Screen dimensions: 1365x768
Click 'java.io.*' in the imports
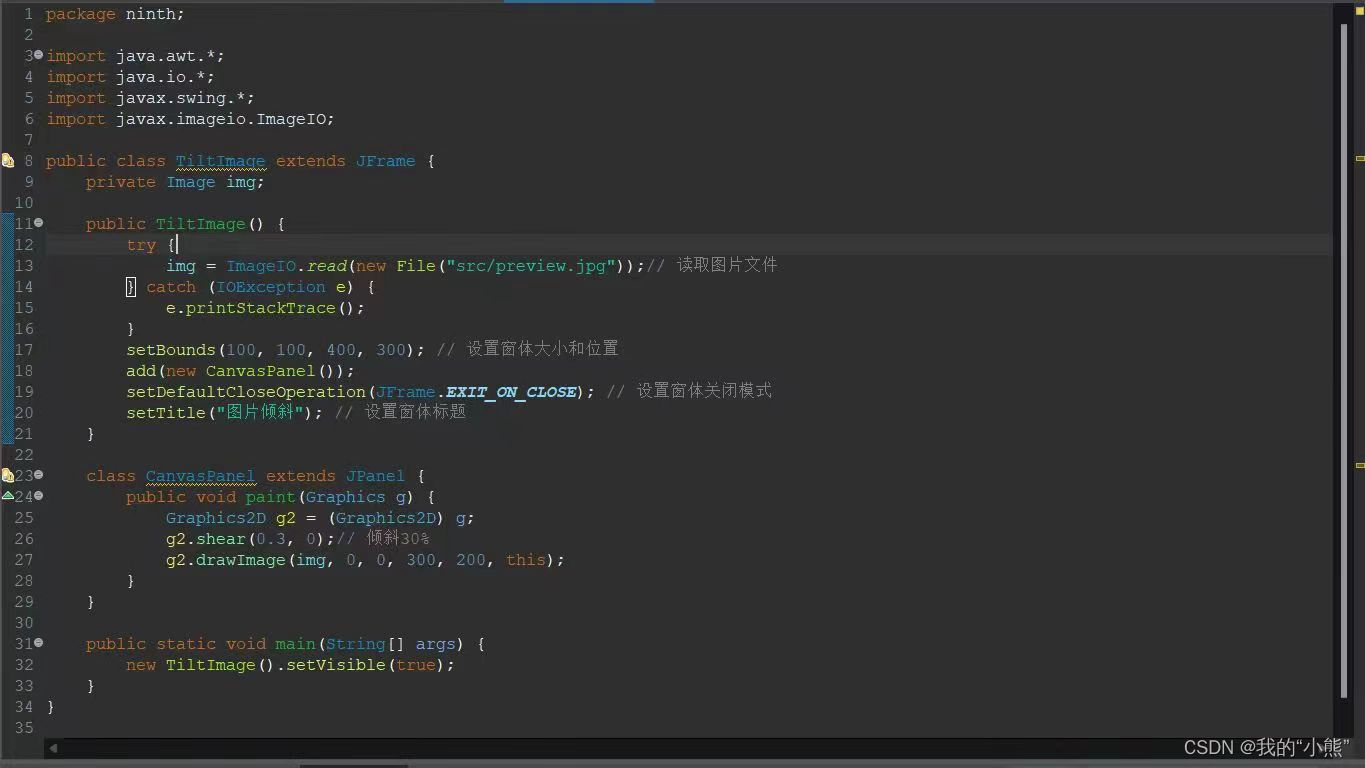tap(160, 77)
